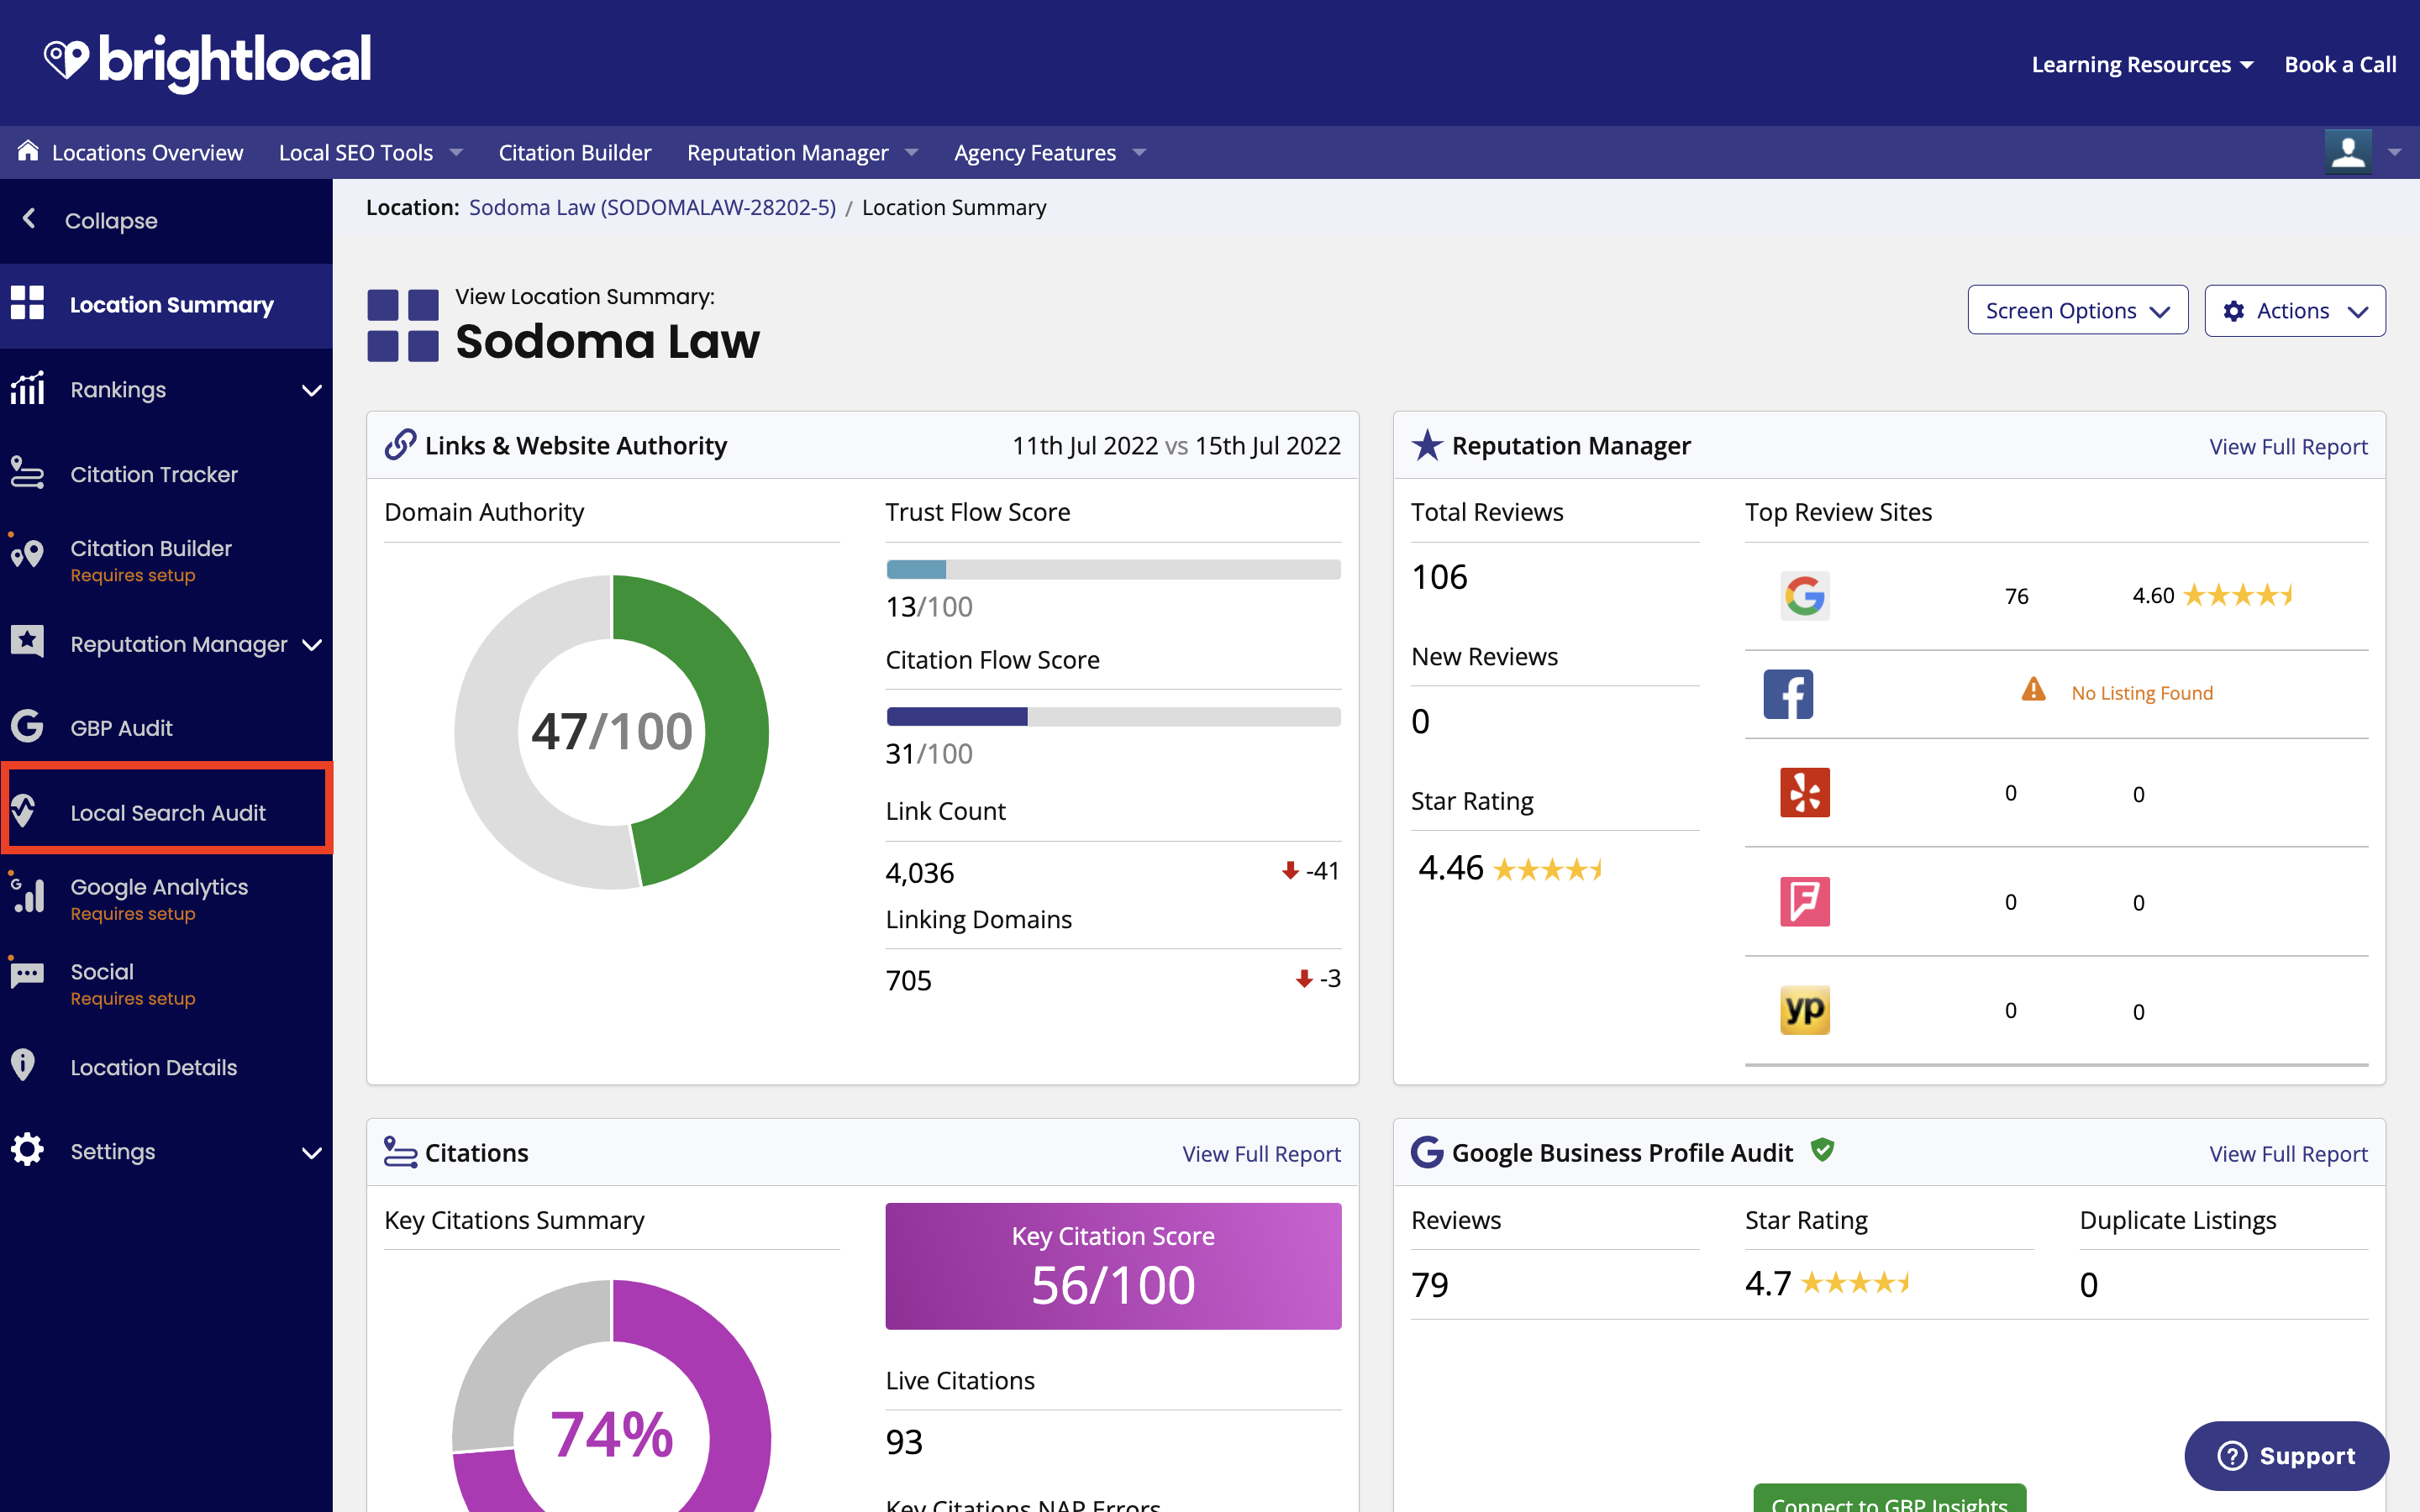2420x1512 pixels.
Task: View Full Report for Citations
Action: (1261, 1153)
